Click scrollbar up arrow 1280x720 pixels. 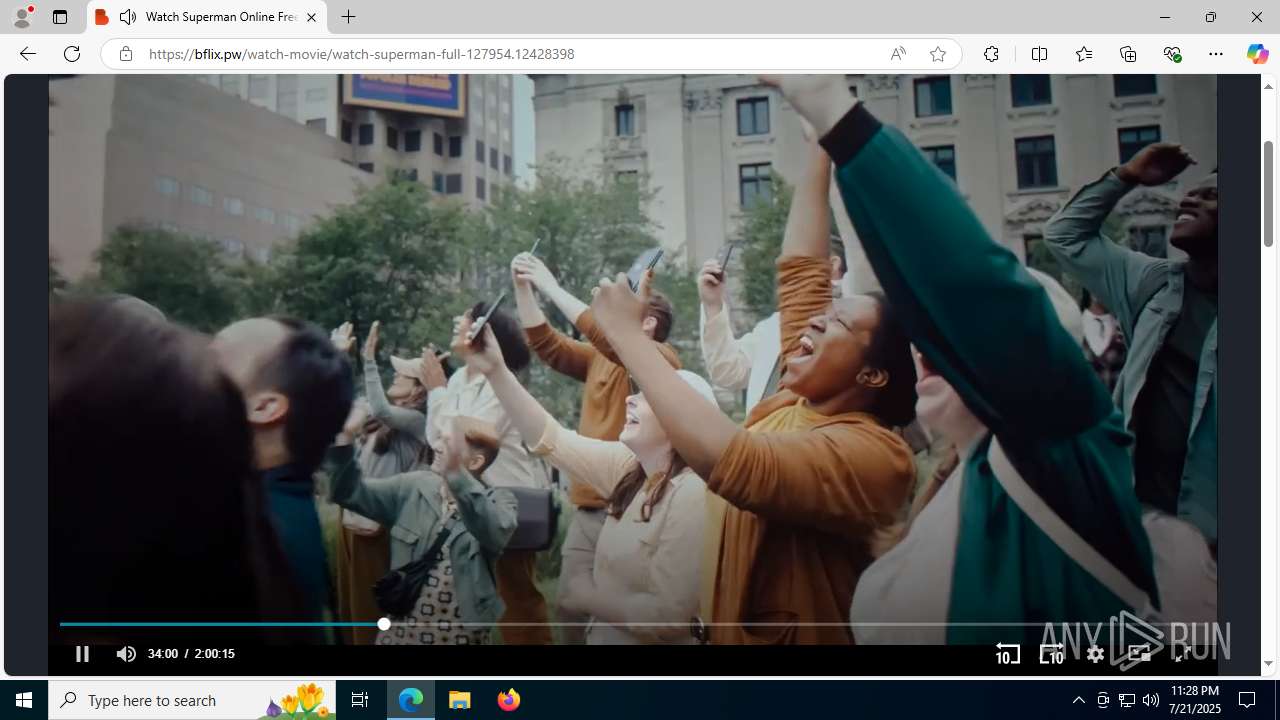point(1268,86)
